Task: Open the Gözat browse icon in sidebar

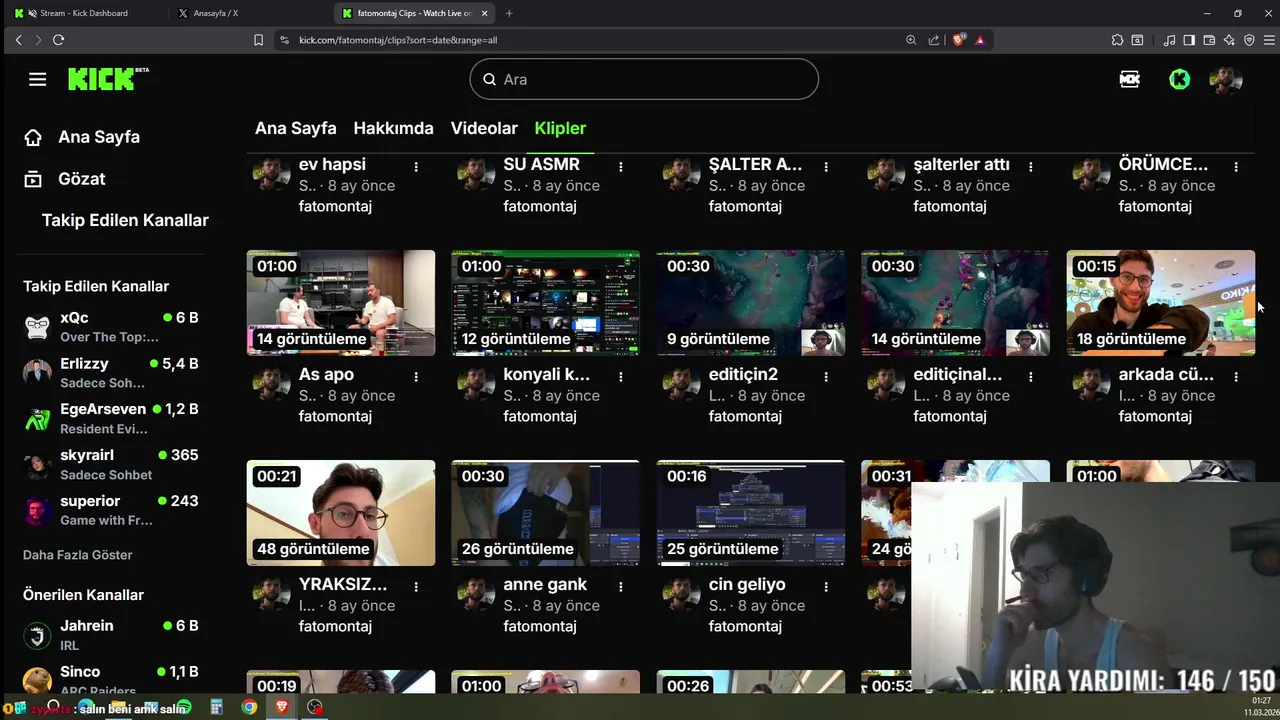Action: point(33,179)
